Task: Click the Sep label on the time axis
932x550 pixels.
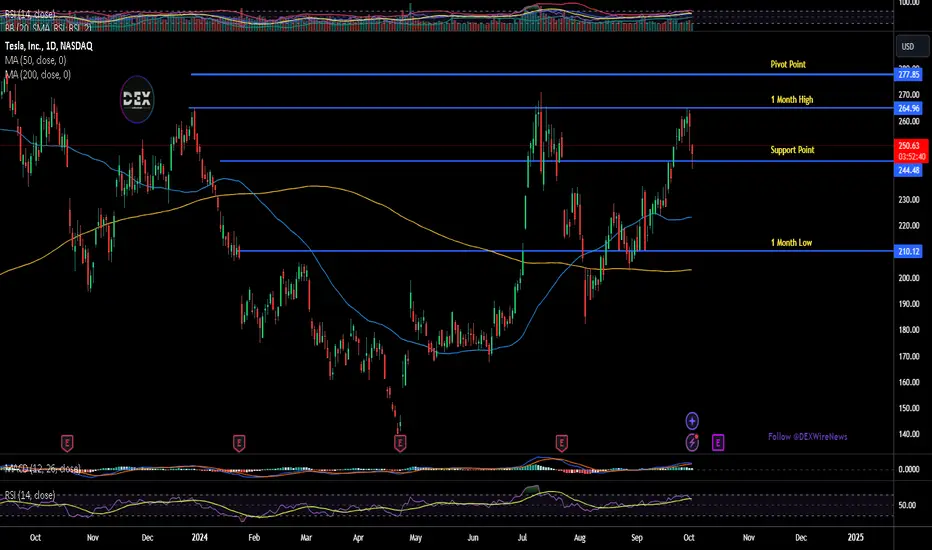Action: pos(637,538)
